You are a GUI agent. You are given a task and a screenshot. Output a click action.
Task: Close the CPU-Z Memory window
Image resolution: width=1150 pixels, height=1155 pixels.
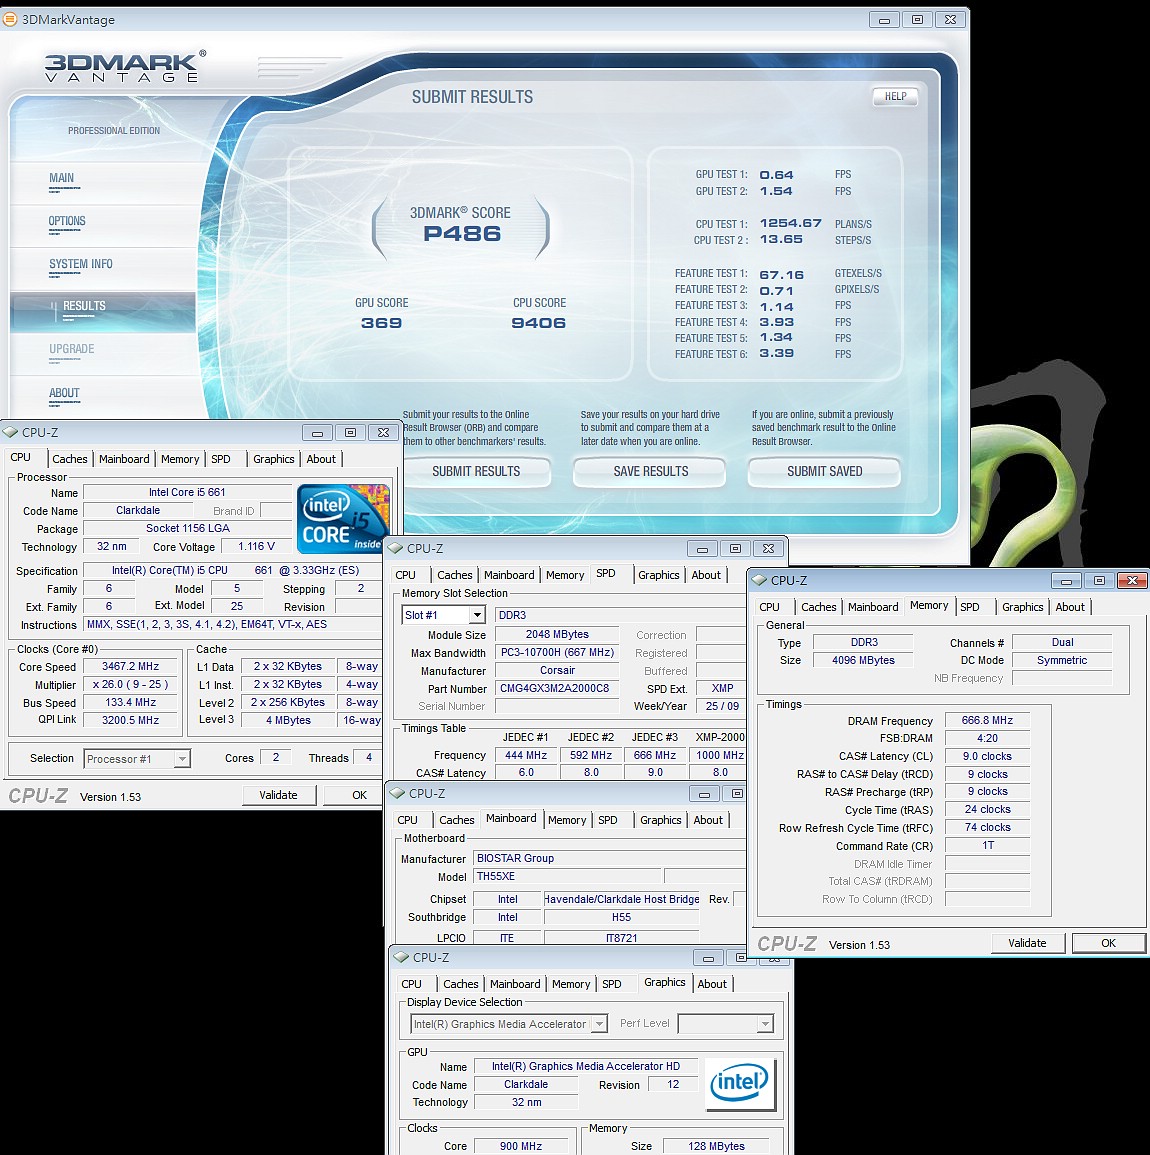tap(1132, 580)
